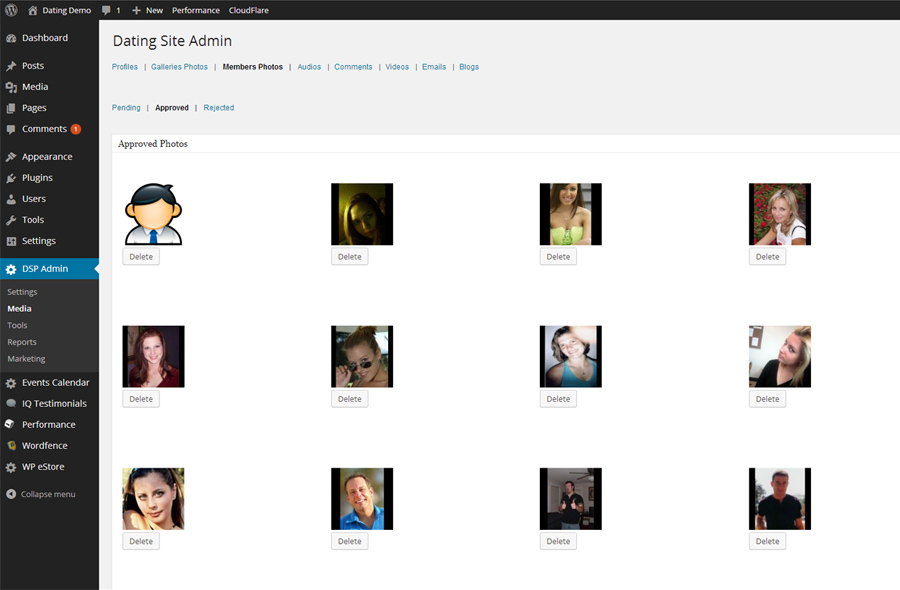Viewport: 900px width, 590px height.
Task: Click the Plugins plug icon
Action: pos(11,178)
